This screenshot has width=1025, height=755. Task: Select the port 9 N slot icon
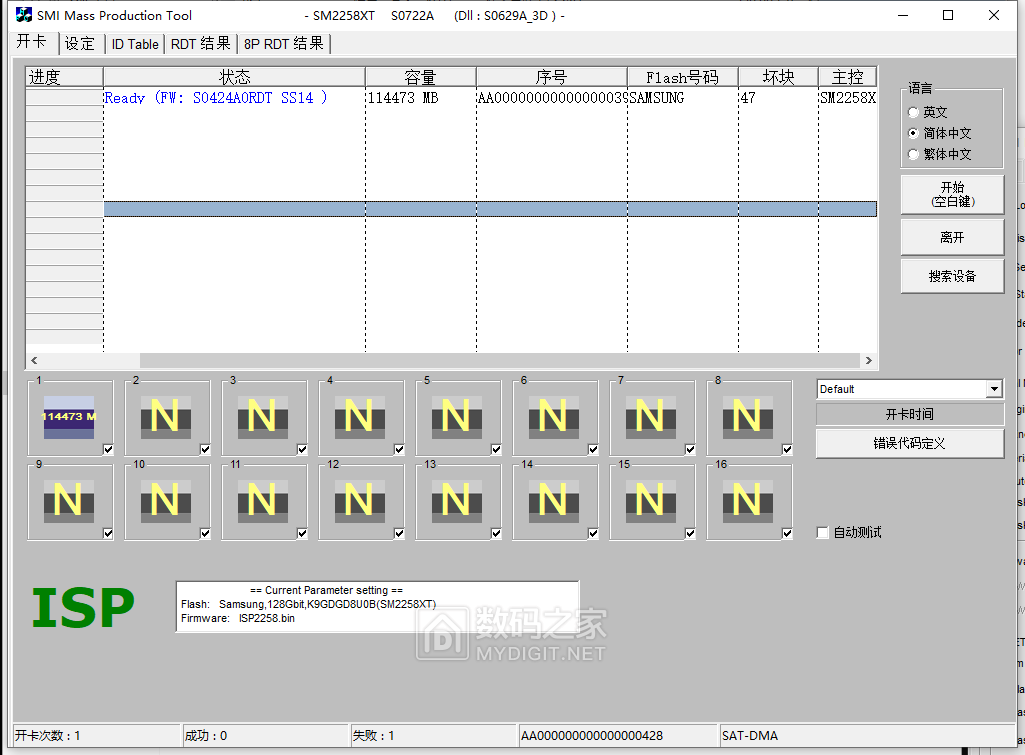point(68,500)
